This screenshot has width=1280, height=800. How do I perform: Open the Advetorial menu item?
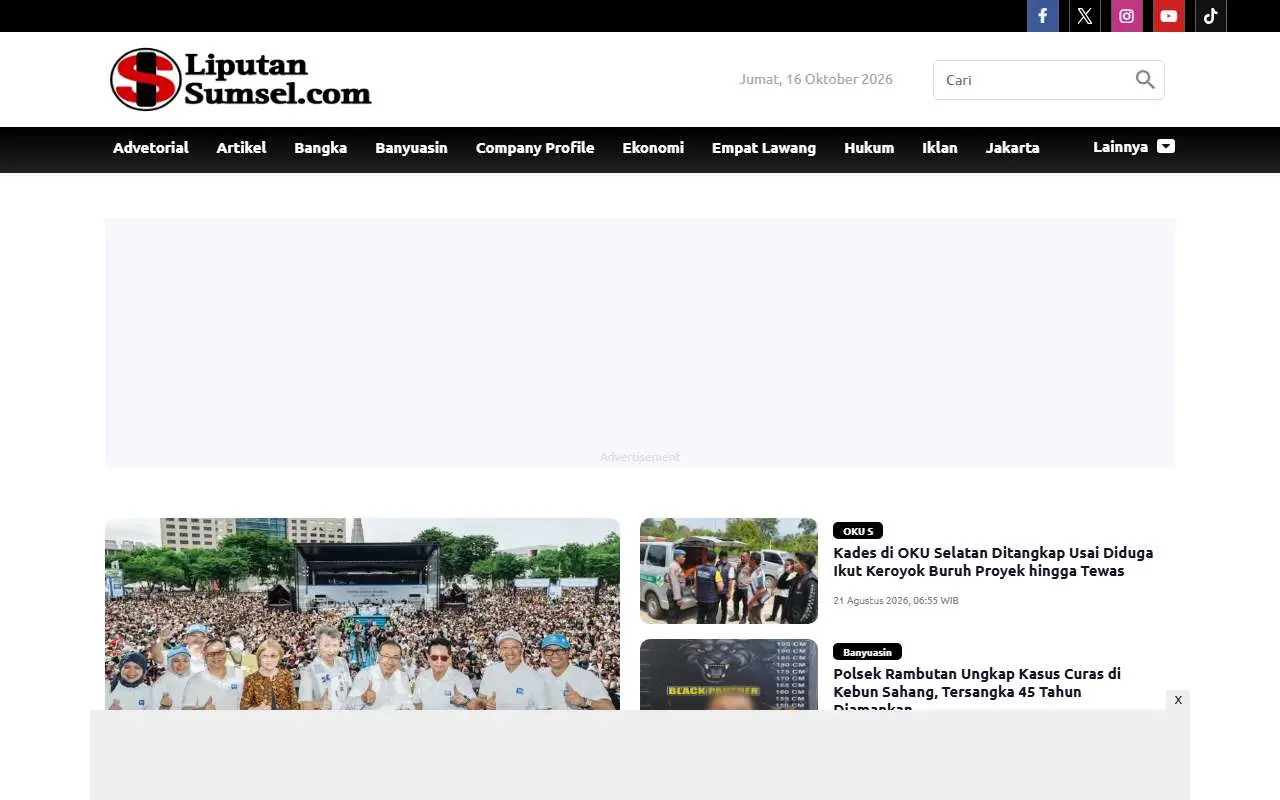coord(151,148)
